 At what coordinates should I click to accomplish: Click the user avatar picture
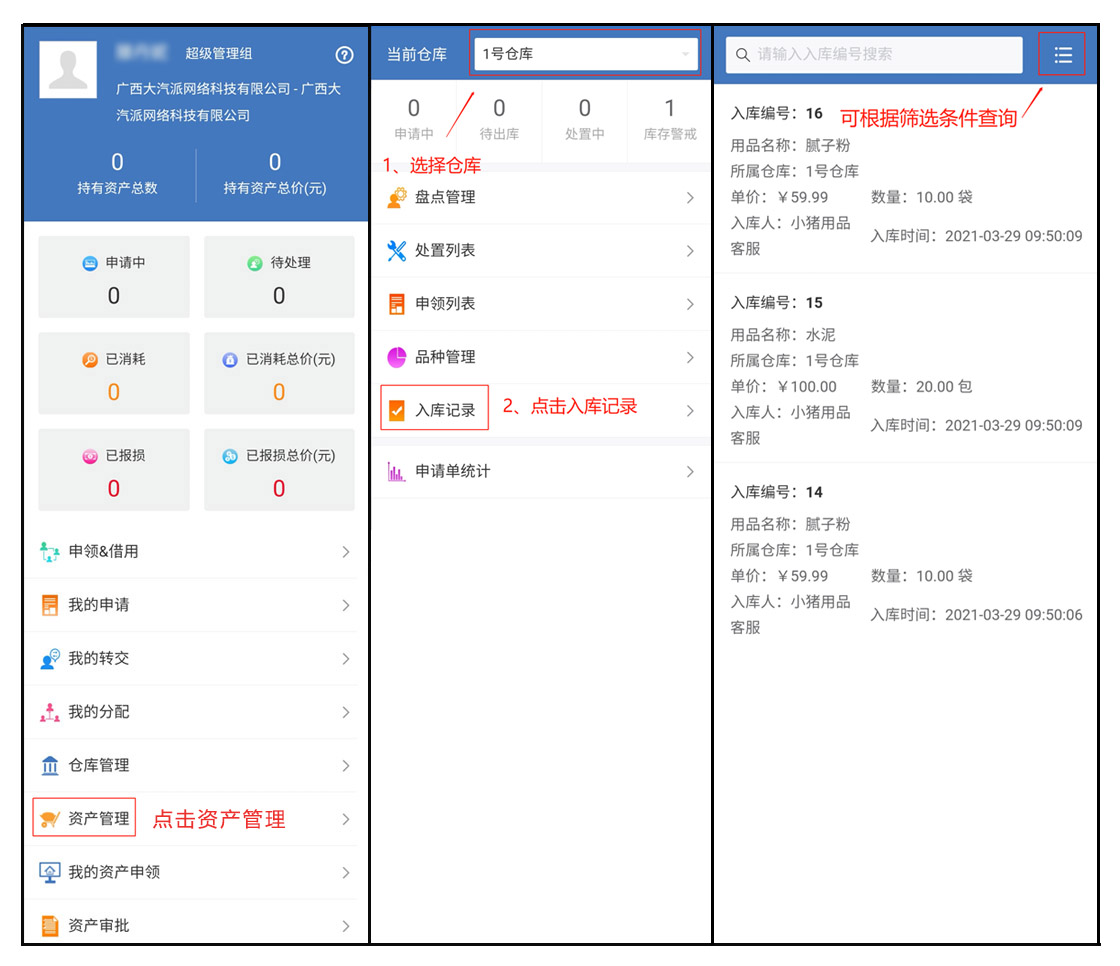tap(68, 69)
